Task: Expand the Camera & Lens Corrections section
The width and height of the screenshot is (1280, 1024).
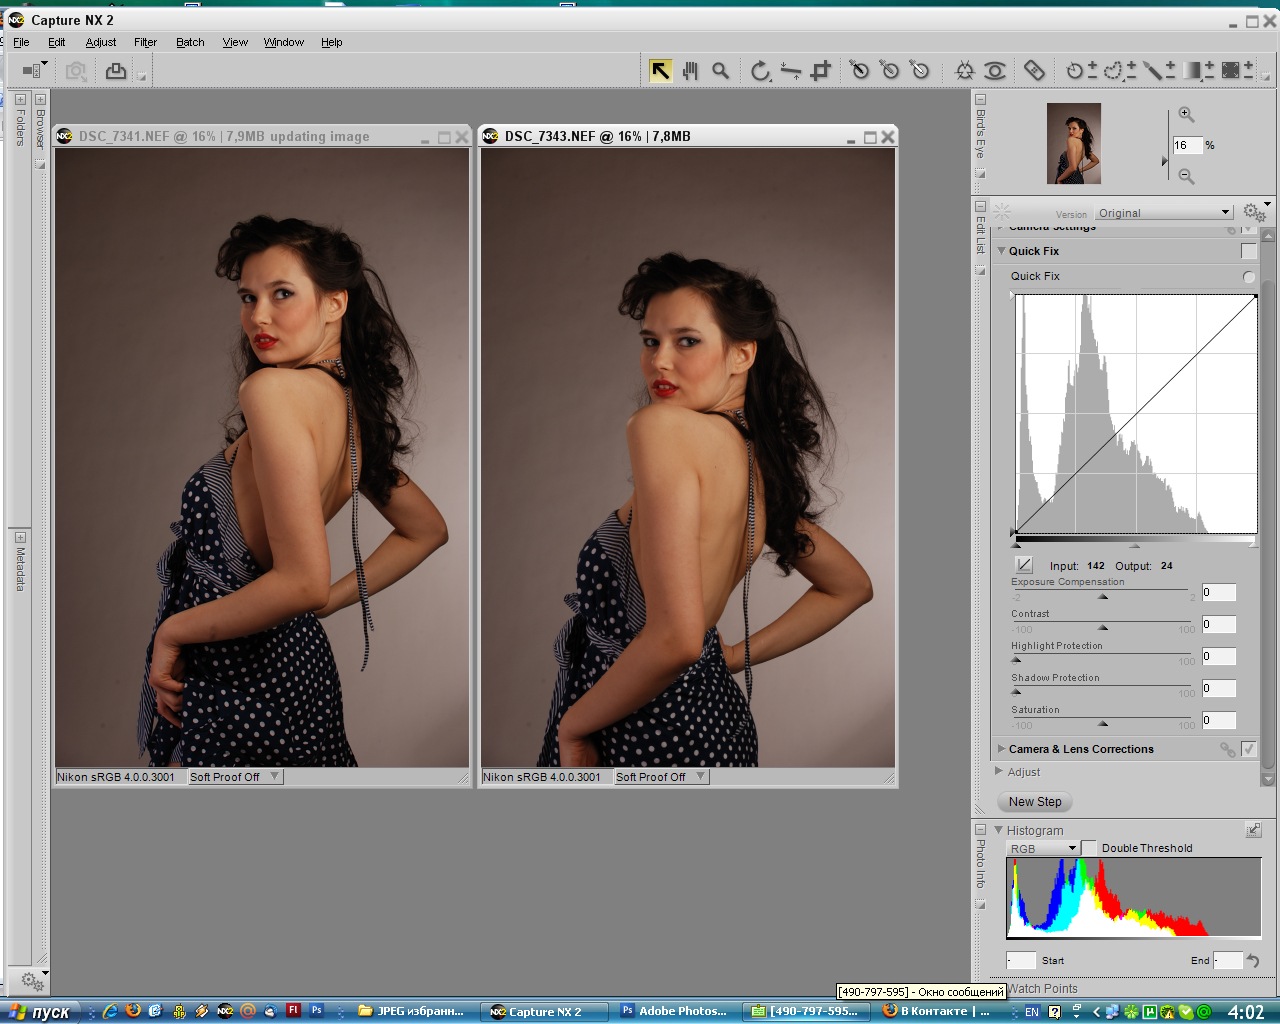Action: pyautogui.click(x=1001, y=748)
